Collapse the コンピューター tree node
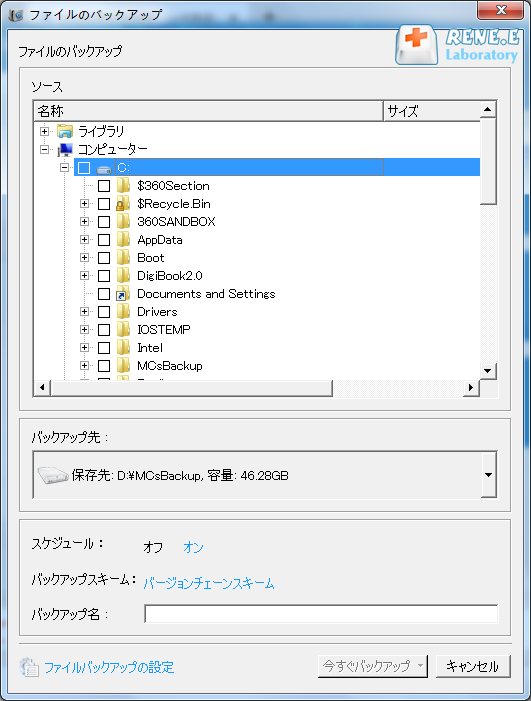The height and width of the screenshot is (701, 531). click(x=44, y=150)
